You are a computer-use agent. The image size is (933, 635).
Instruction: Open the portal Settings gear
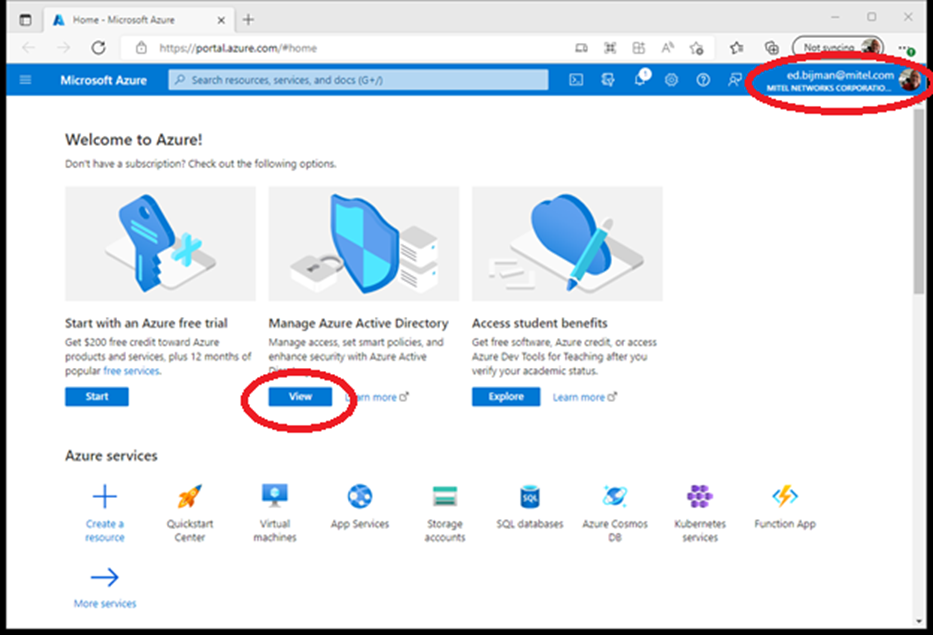pos(672,80)
